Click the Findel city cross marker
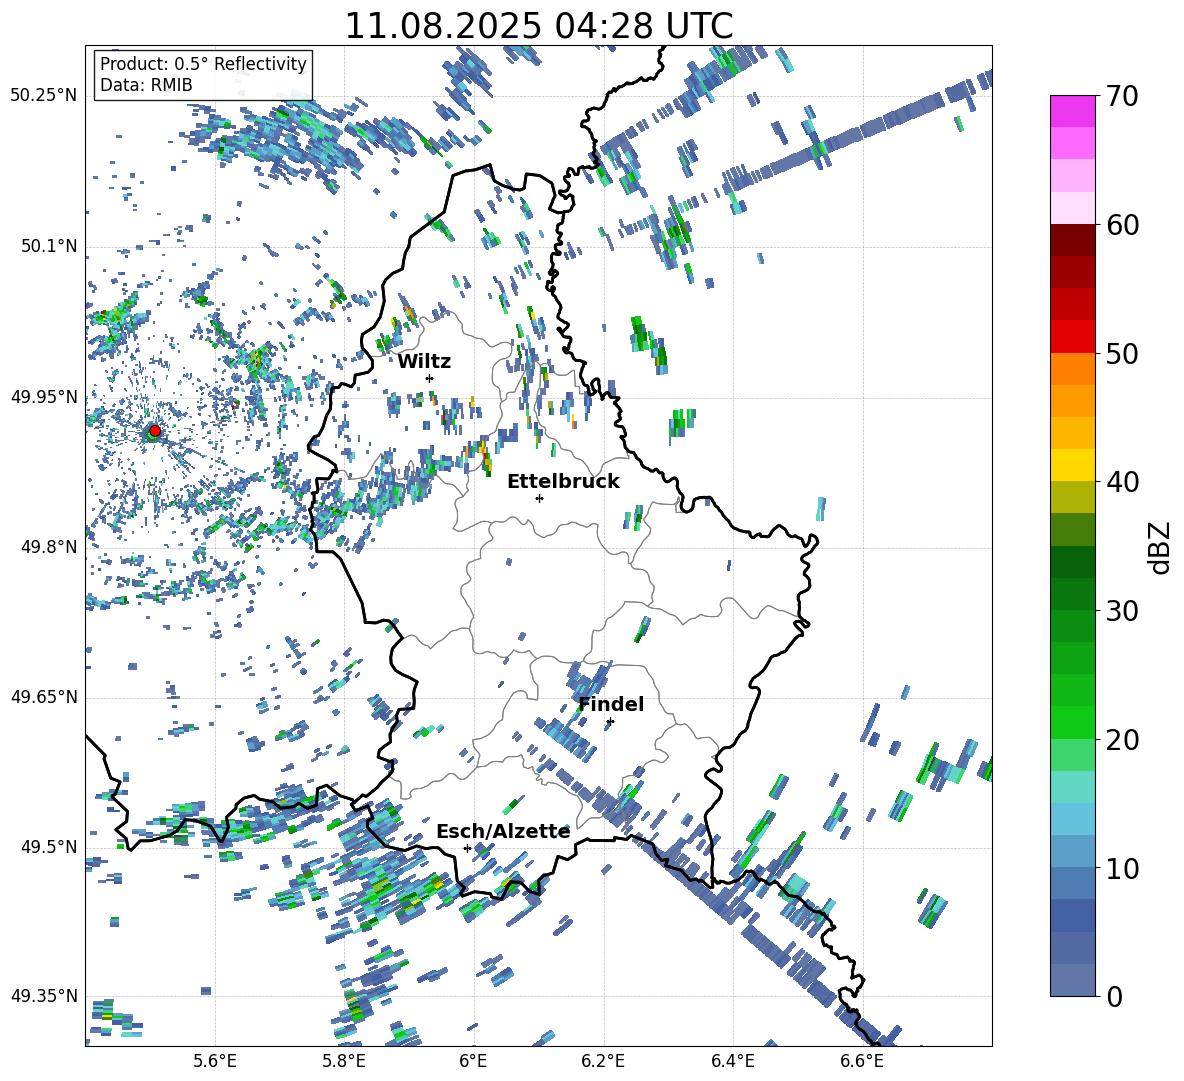Image resolution: width=1184 pixels, height=1081 pixels. pos(610,722)
